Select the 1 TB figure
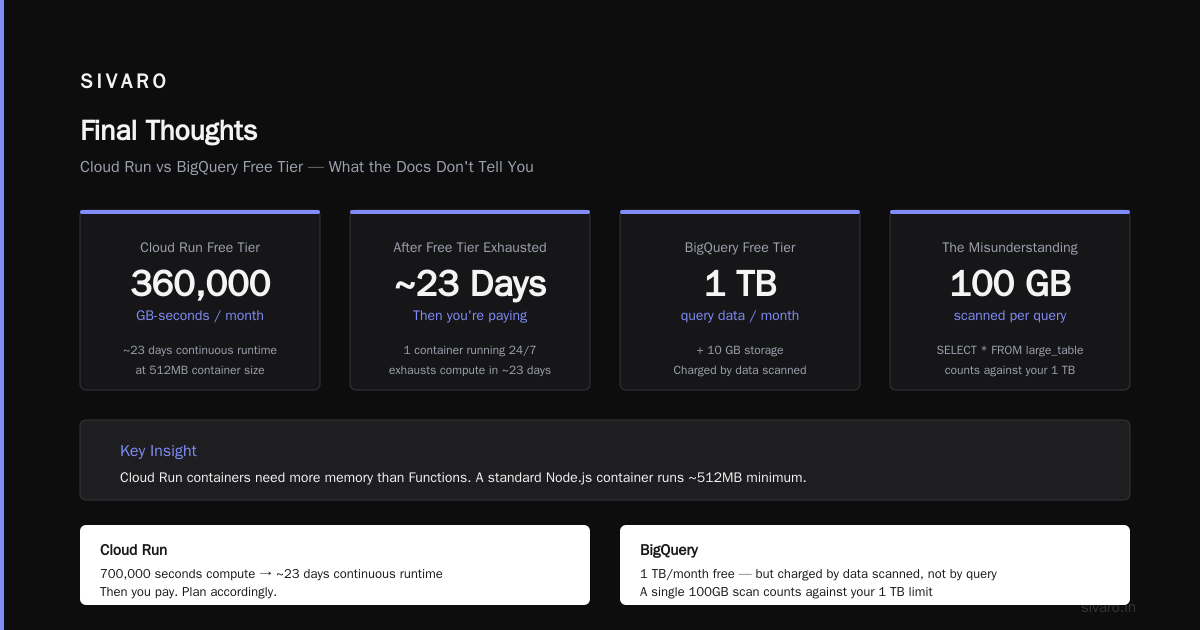This screenshot has width=1200, height=630. coord(740,283)
